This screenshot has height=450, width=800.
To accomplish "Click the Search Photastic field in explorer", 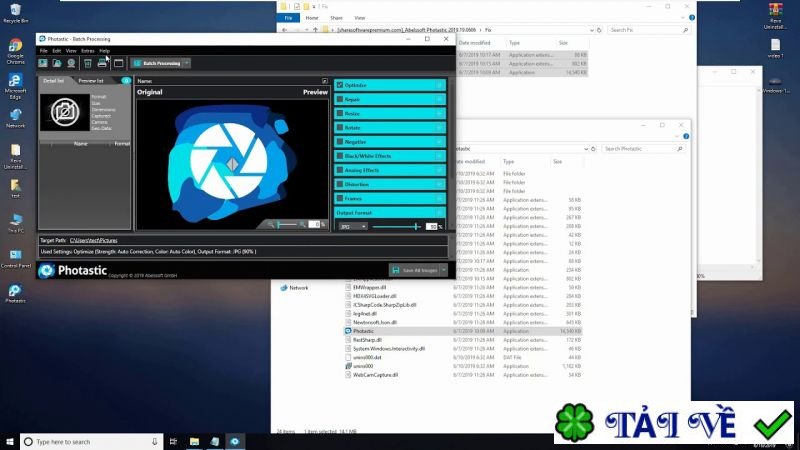I will pos(643,149).
